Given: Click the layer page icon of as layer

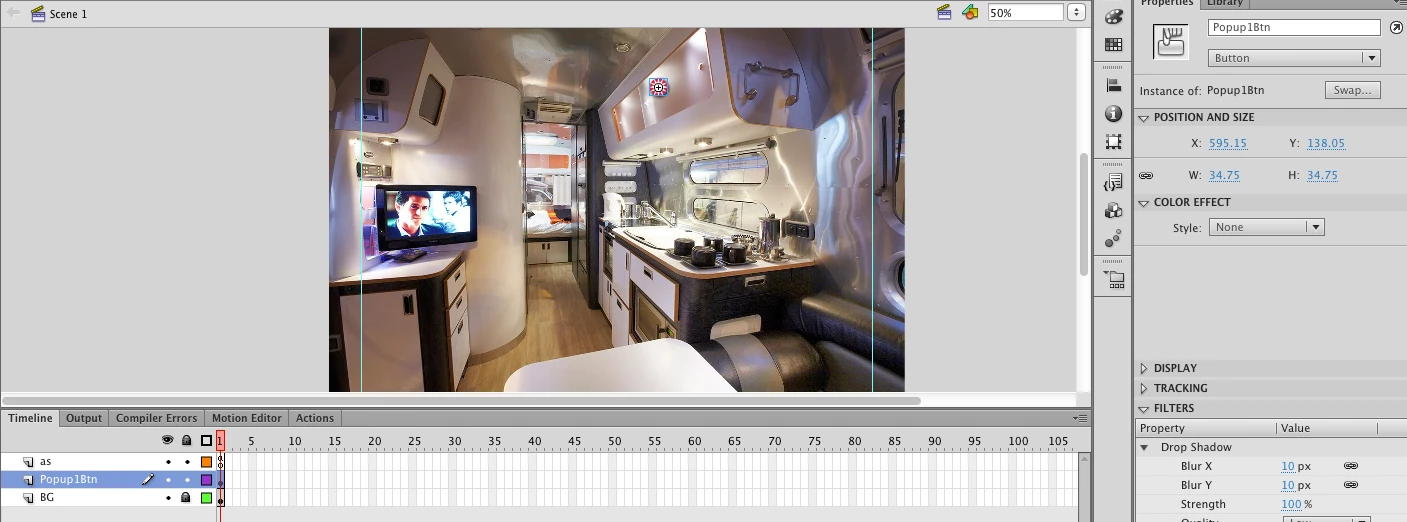Looking at the screenshot, I should [x=28, y=462].
